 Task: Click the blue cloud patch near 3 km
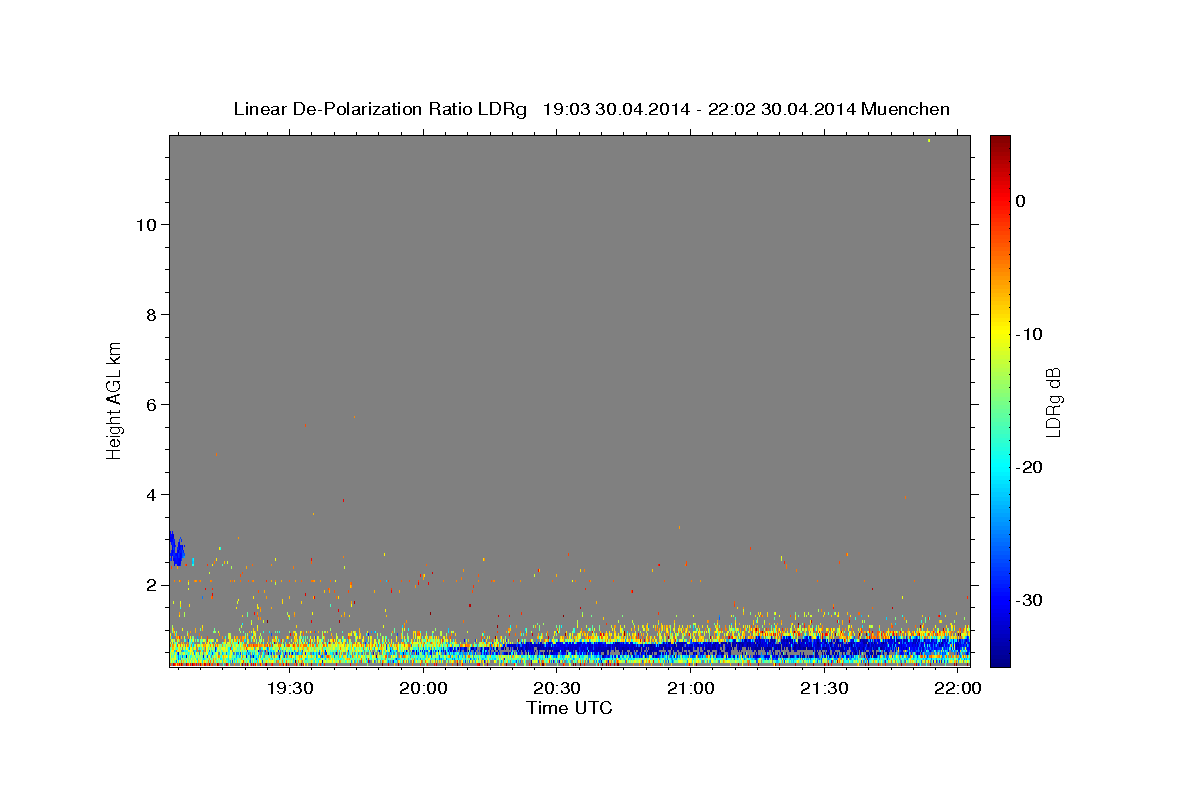[176, 548]
